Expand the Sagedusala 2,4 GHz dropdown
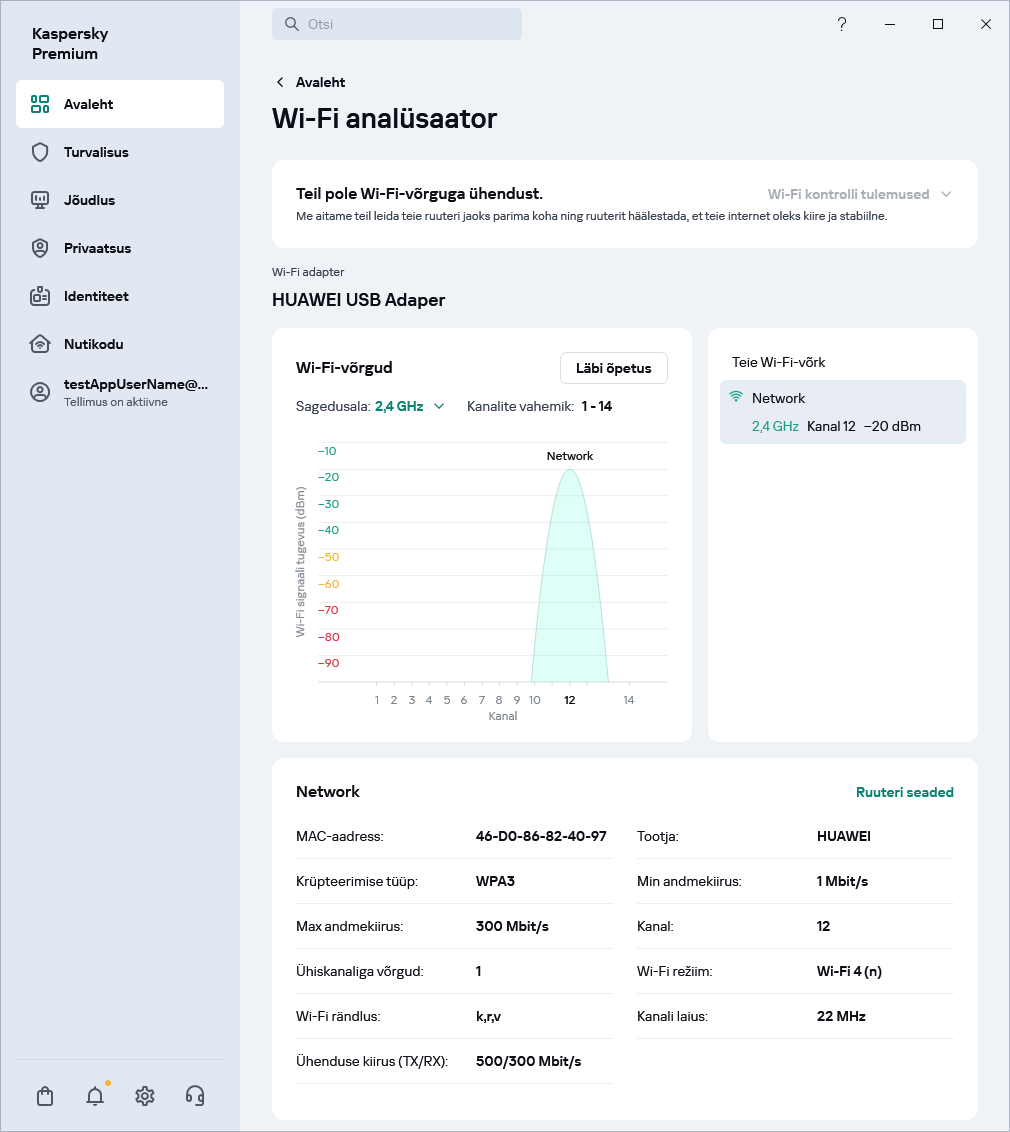 [410, 406]
